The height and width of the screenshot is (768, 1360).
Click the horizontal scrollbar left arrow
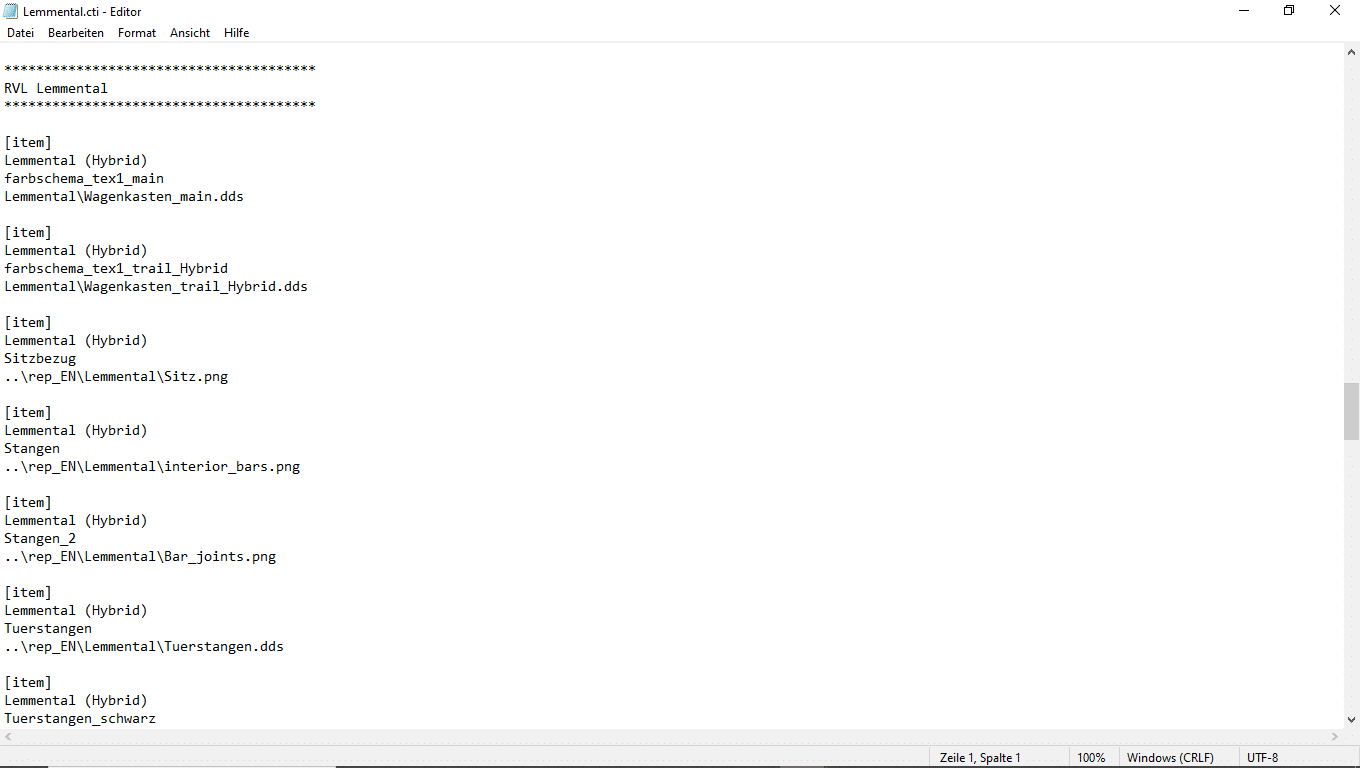[x=9, y=737]
